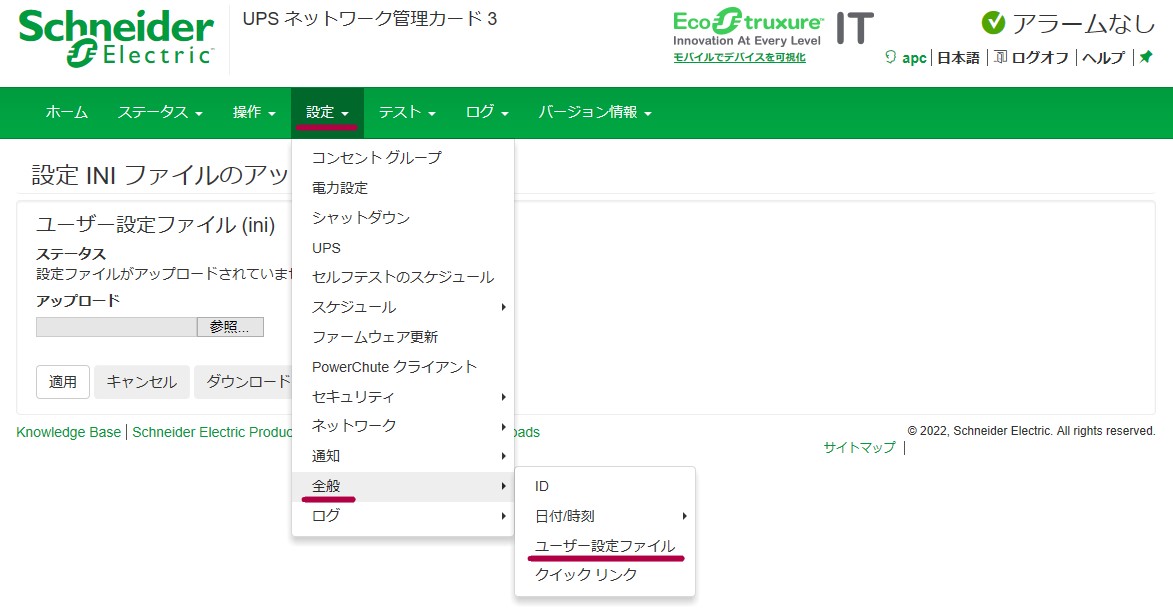
Task: Open the Schneider Electric Product link
Action: pyautogui.click(x=212, y=433)
